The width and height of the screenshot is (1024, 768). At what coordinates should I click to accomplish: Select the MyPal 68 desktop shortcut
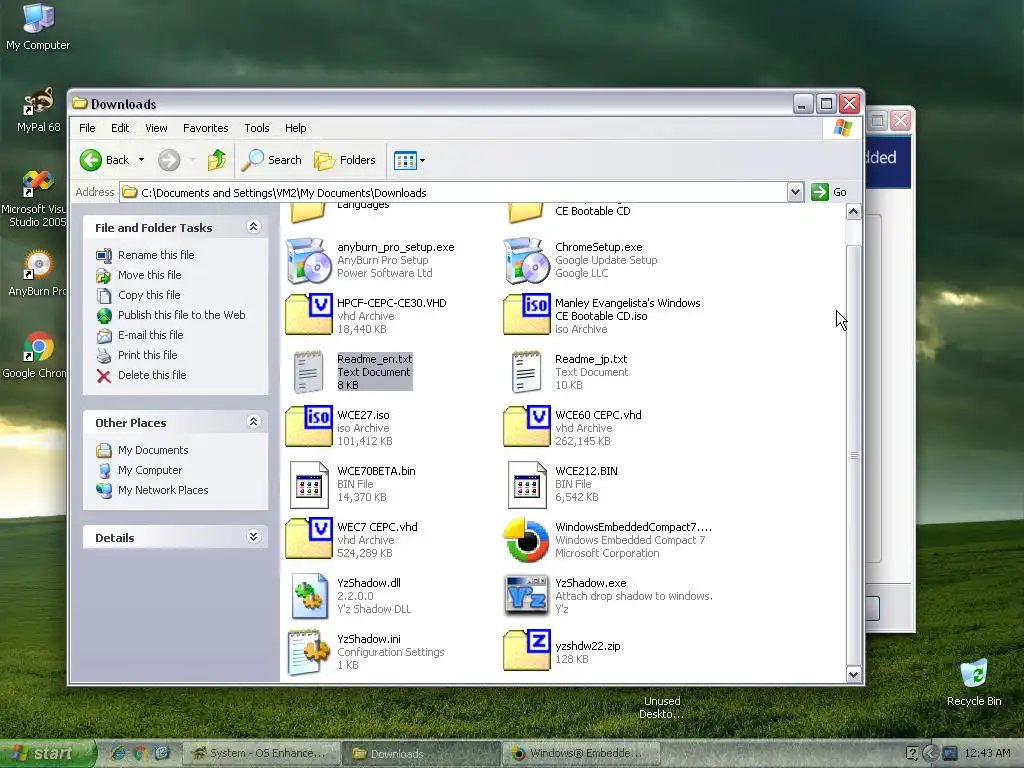(38, 110)
